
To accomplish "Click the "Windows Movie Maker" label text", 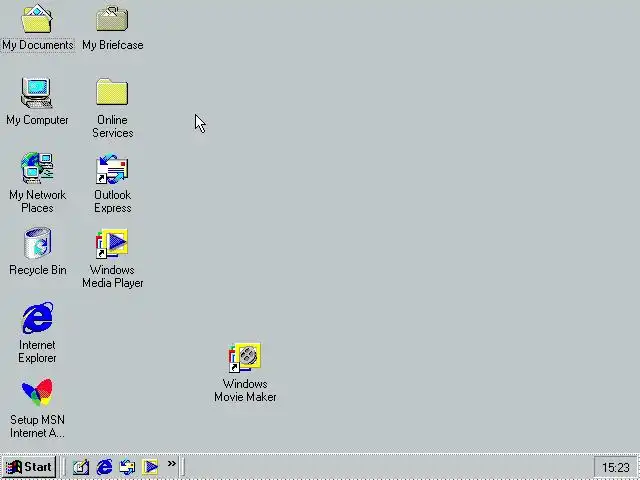I will (x=245, y=391).
